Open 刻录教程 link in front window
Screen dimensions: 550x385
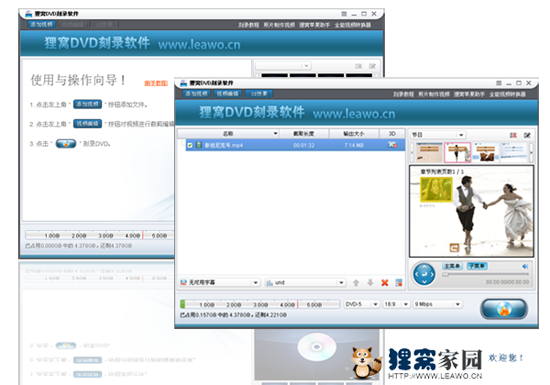click(x=403, y=94)
